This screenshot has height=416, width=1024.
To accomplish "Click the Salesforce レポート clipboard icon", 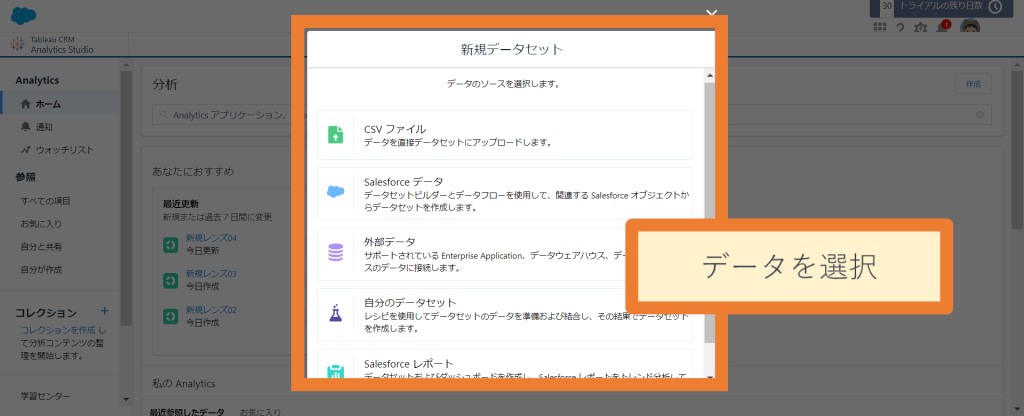I will (x=335, y=371).
